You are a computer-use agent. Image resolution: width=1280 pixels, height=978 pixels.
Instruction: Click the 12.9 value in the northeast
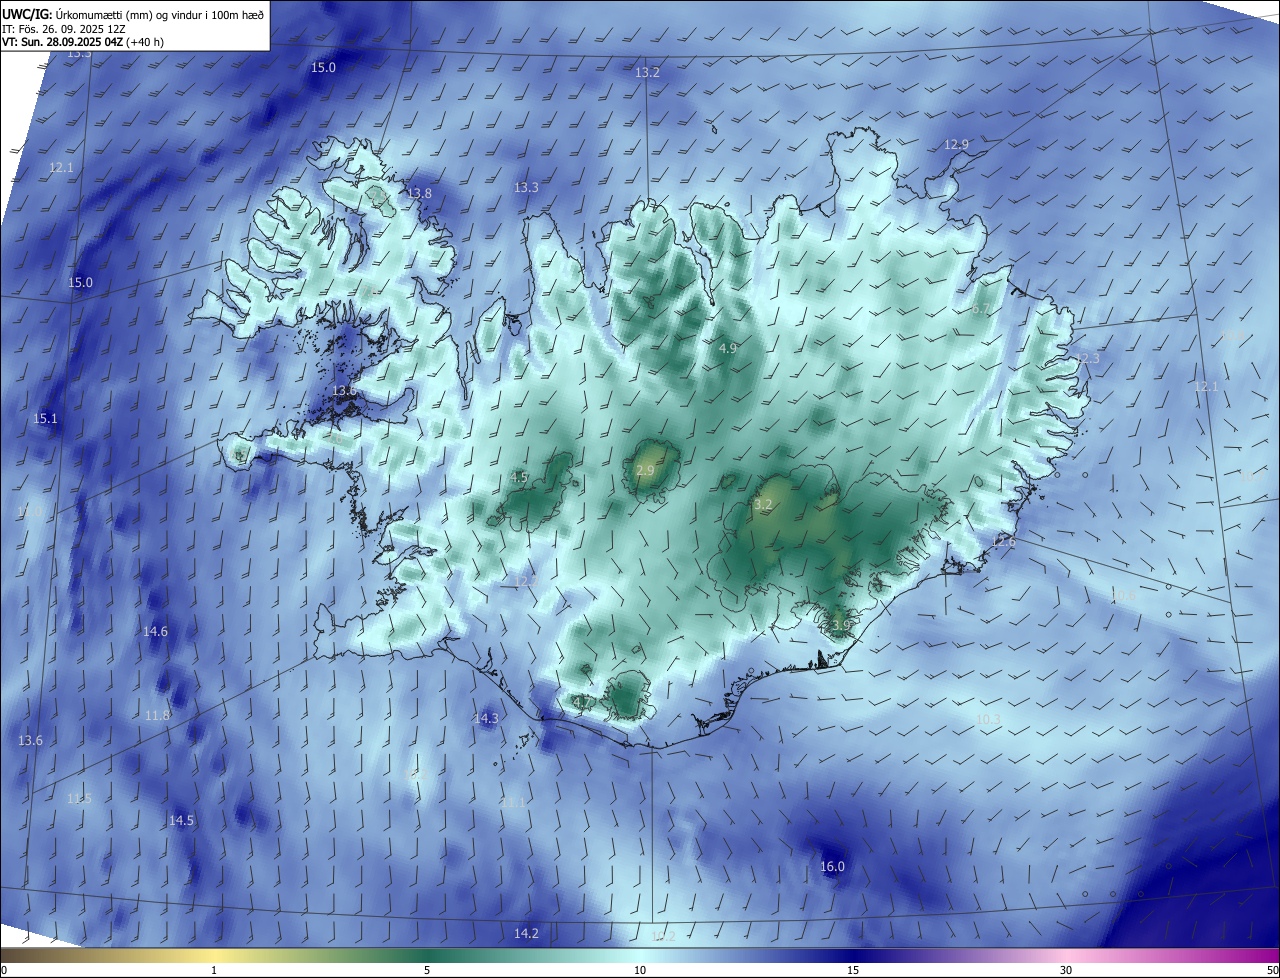pos(956,145)
